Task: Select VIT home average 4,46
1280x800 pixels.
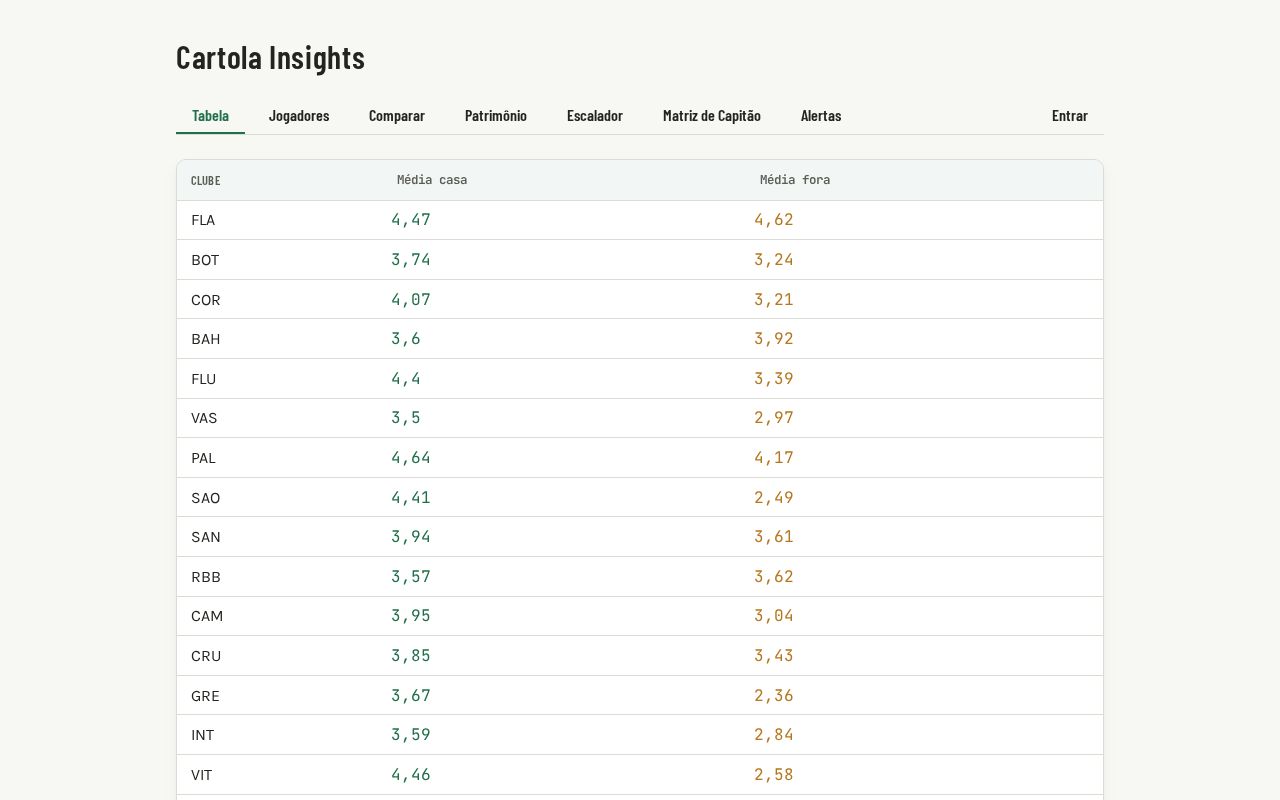Action: click(411, 775)
